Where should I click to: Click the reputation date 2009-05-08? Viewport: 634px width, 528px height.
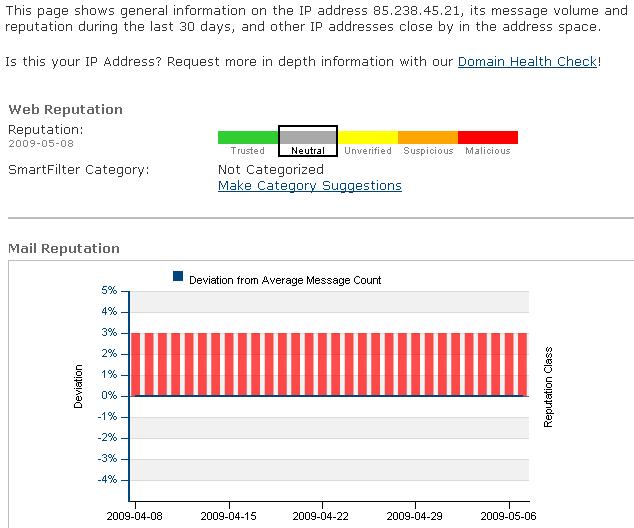tap(41, 144)
